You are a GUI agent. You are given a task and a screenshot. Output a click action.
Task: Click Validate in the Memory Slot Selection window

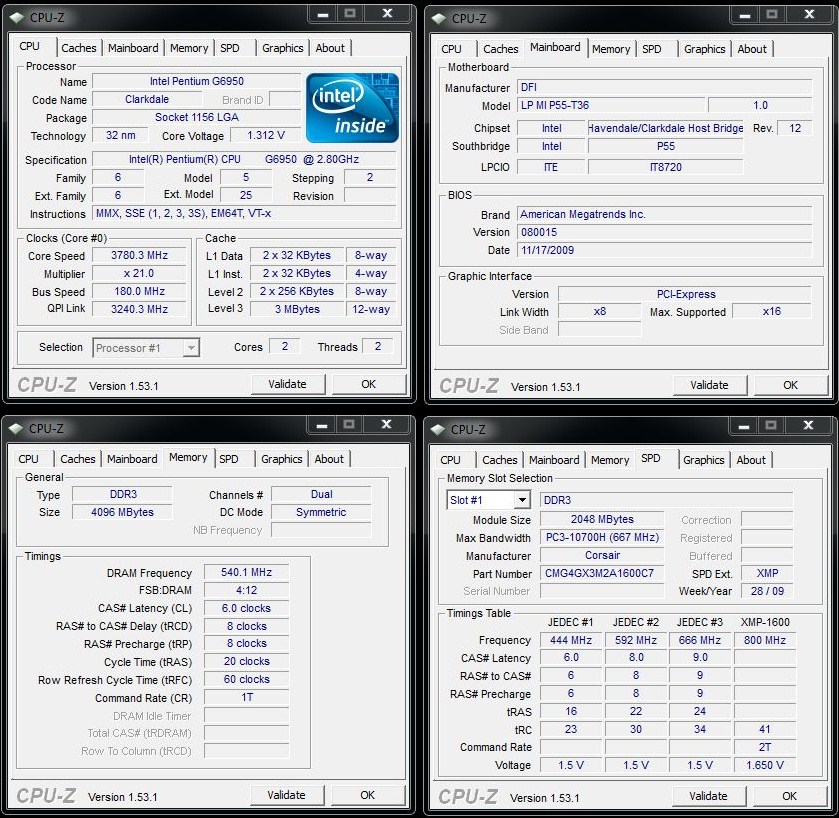(x=708, y=796)
